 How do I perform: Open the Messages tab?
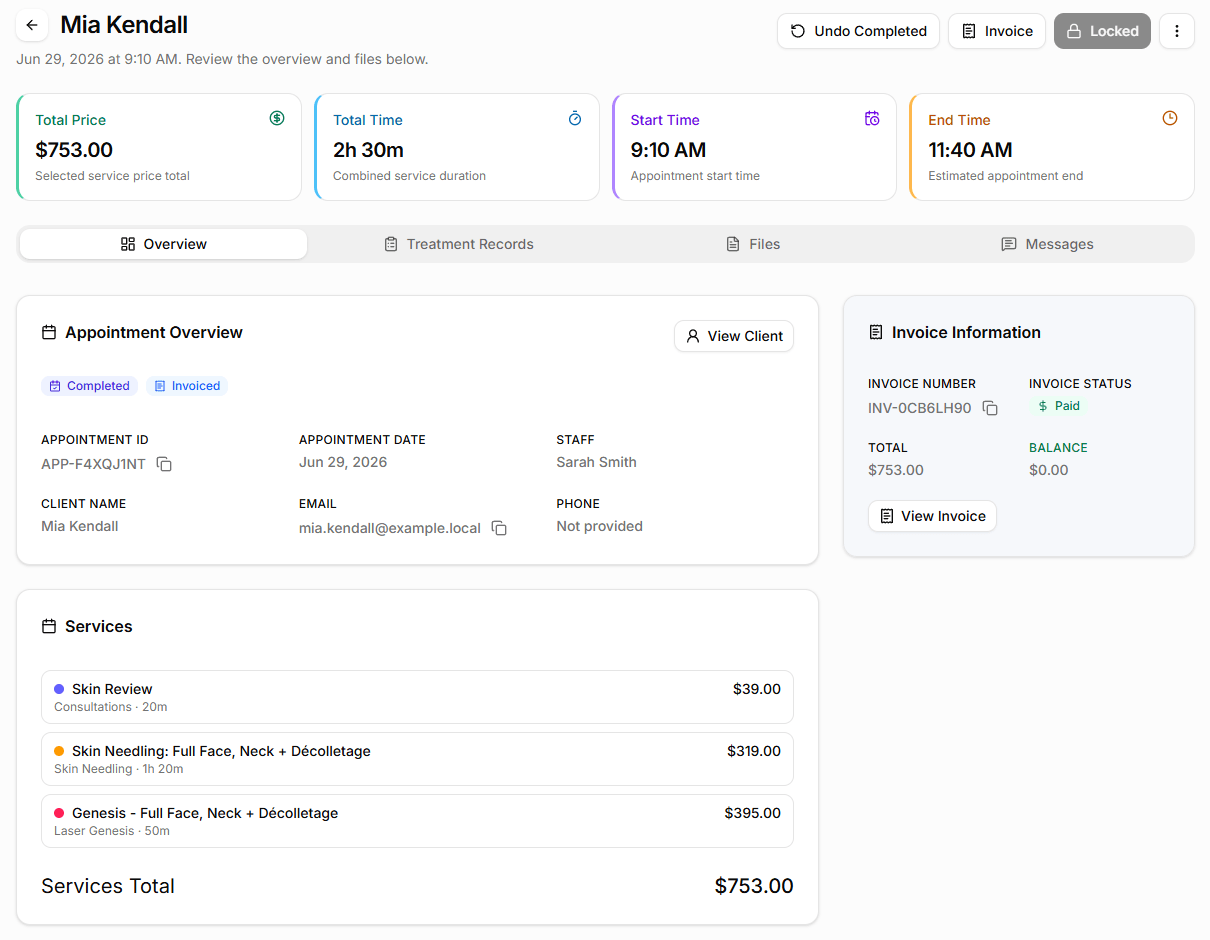pyautogui.click(x=1047, y=244)
